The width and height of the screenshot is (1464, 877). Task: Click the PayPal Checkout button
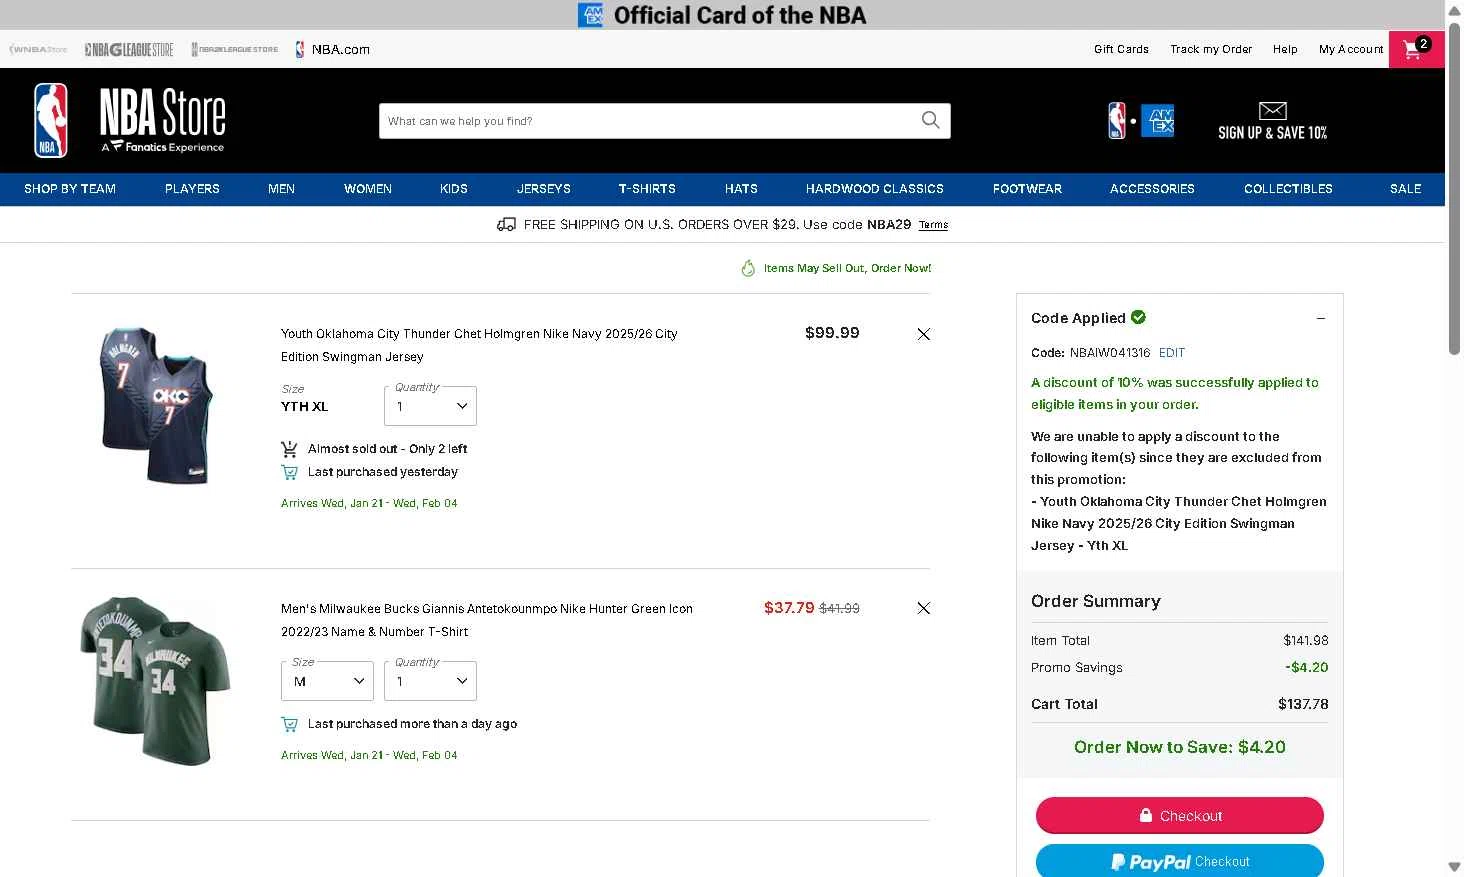point(1180,861)
